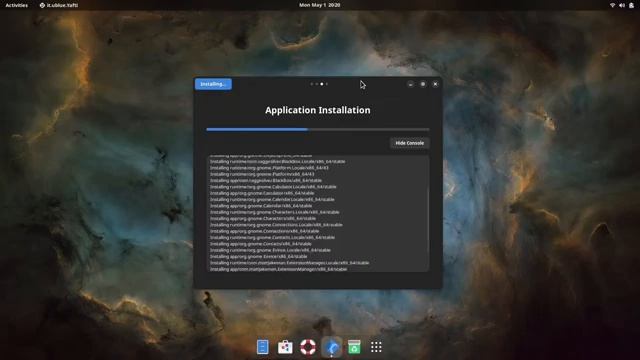The width and height of the screenshot is (640, 360).
Task: Open the Help lifebuoy icon in dock
Action: [x=308, y=347]
